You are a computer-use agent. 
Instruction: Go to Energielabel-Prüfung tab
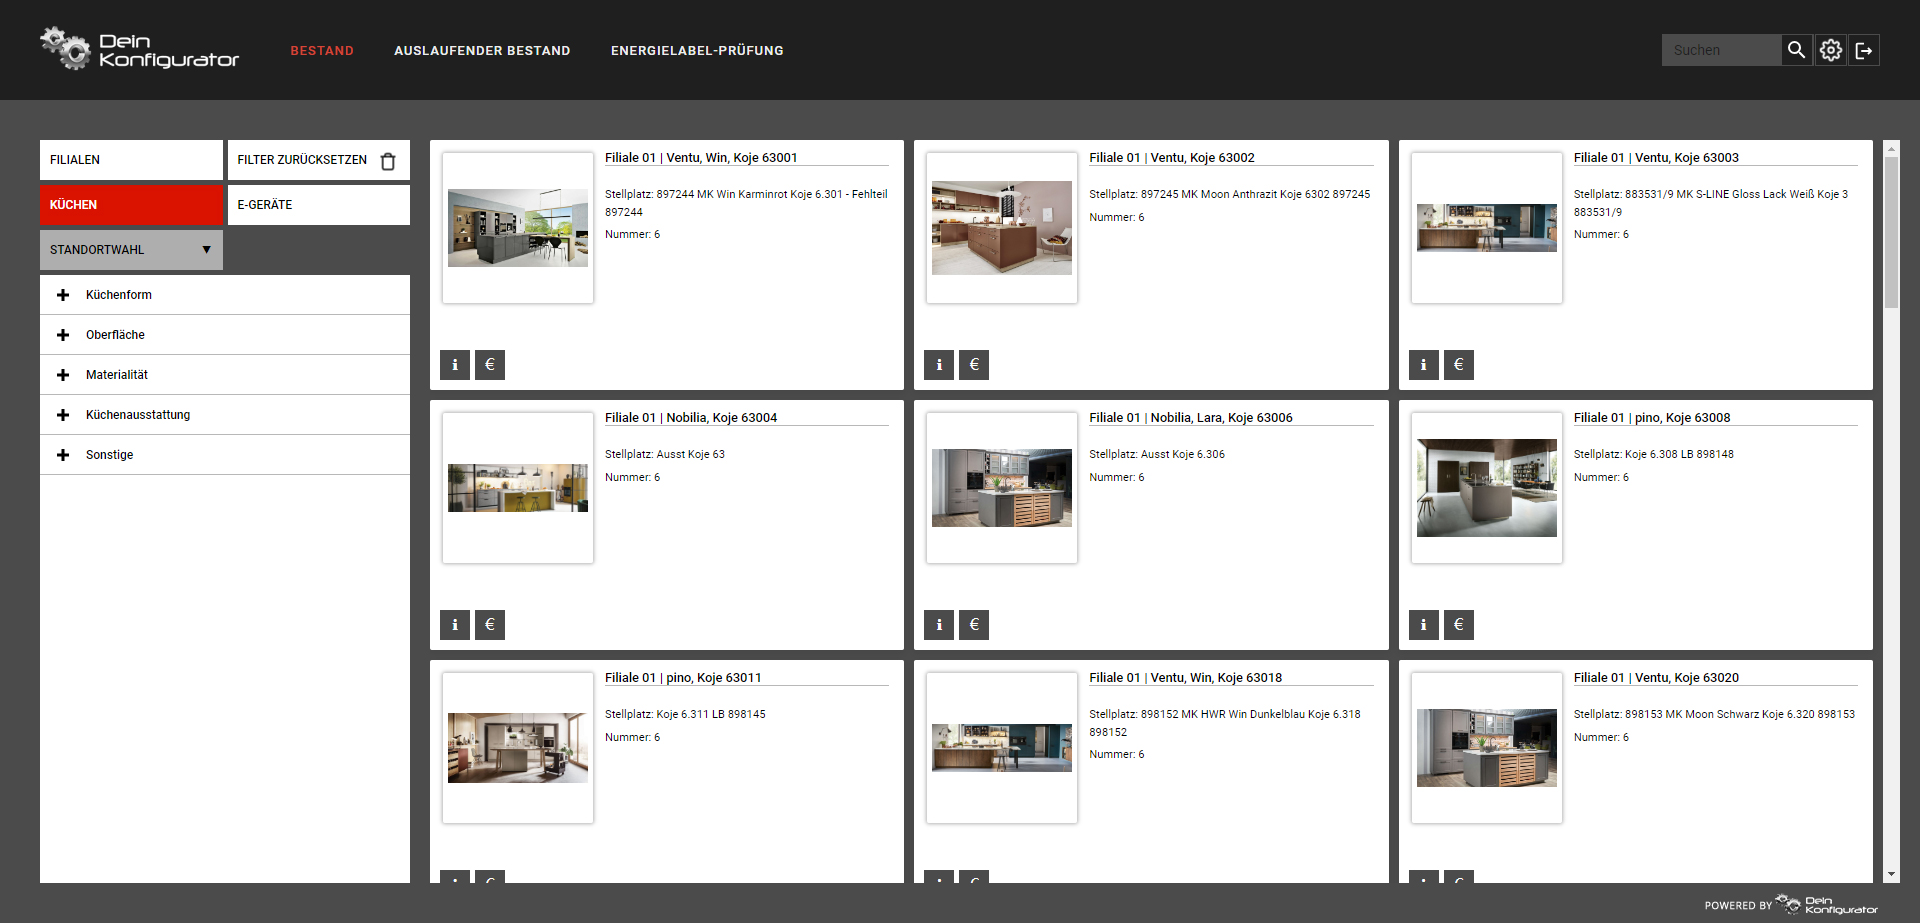(x=697, y=51)
